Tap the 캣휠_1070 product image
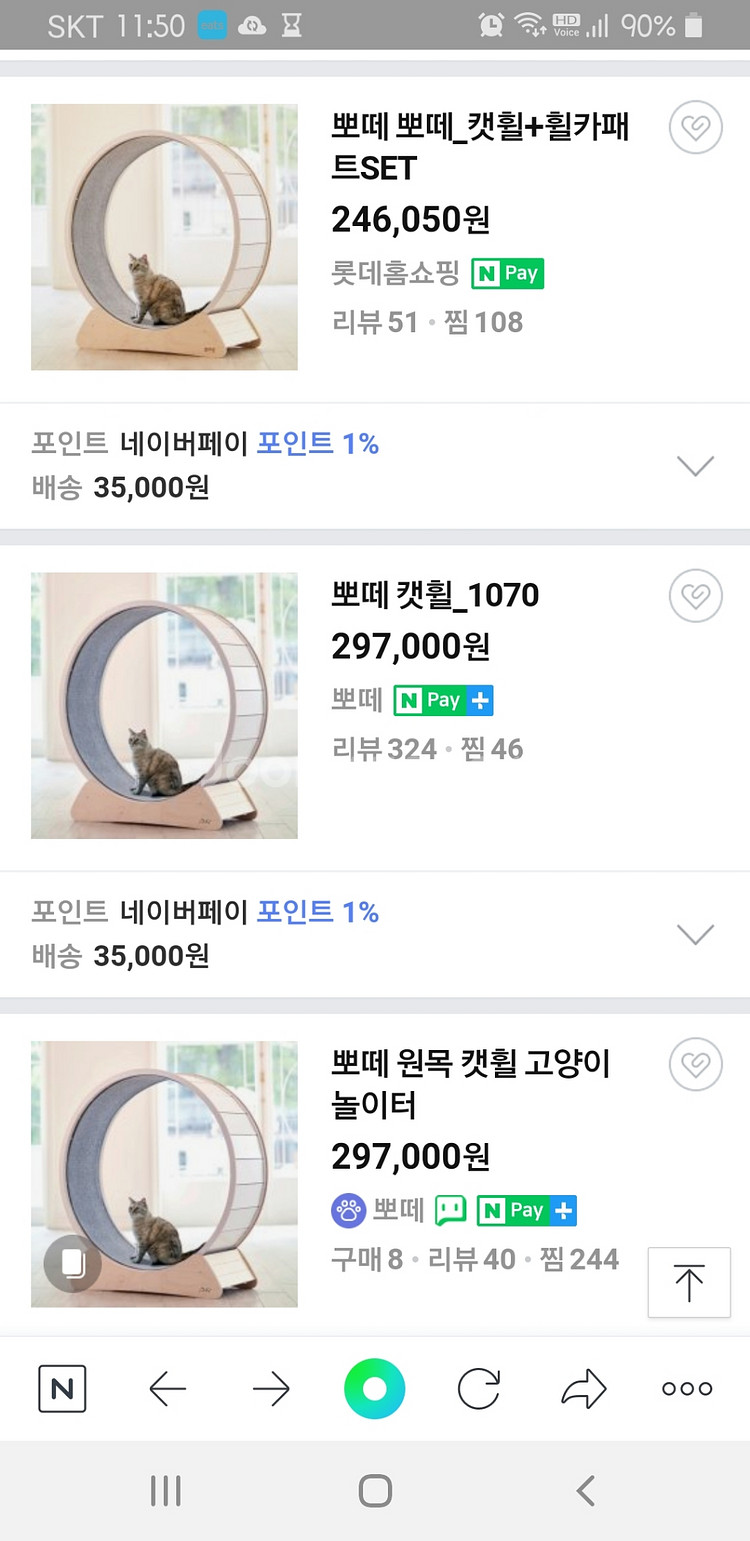 pos(164,705)
